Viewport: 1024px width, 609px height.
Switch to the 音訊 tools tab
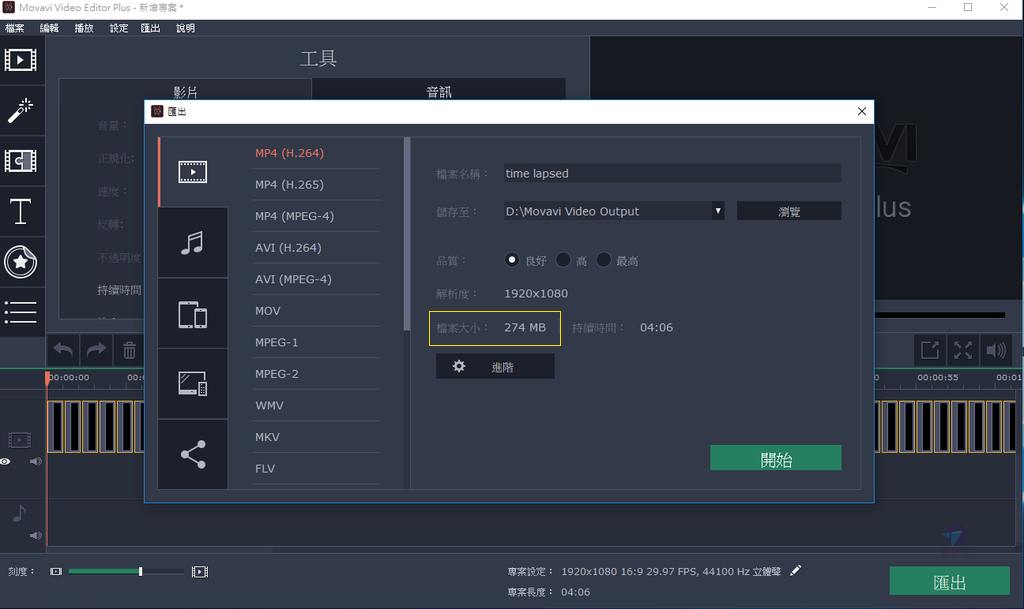pyautogui.click(x=439, y=90)
